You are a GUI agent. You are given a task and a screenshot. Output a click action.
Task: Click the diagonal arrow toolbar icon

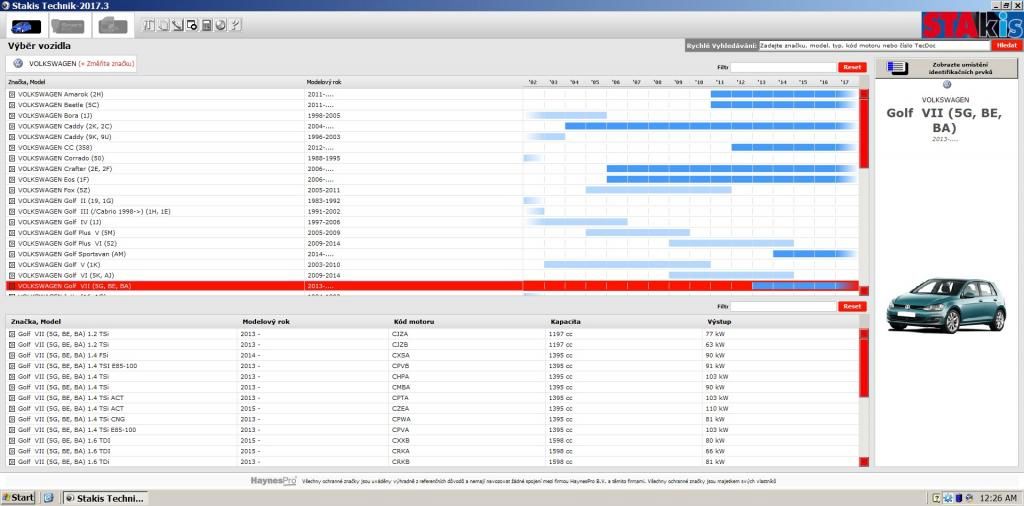[177, 25]
